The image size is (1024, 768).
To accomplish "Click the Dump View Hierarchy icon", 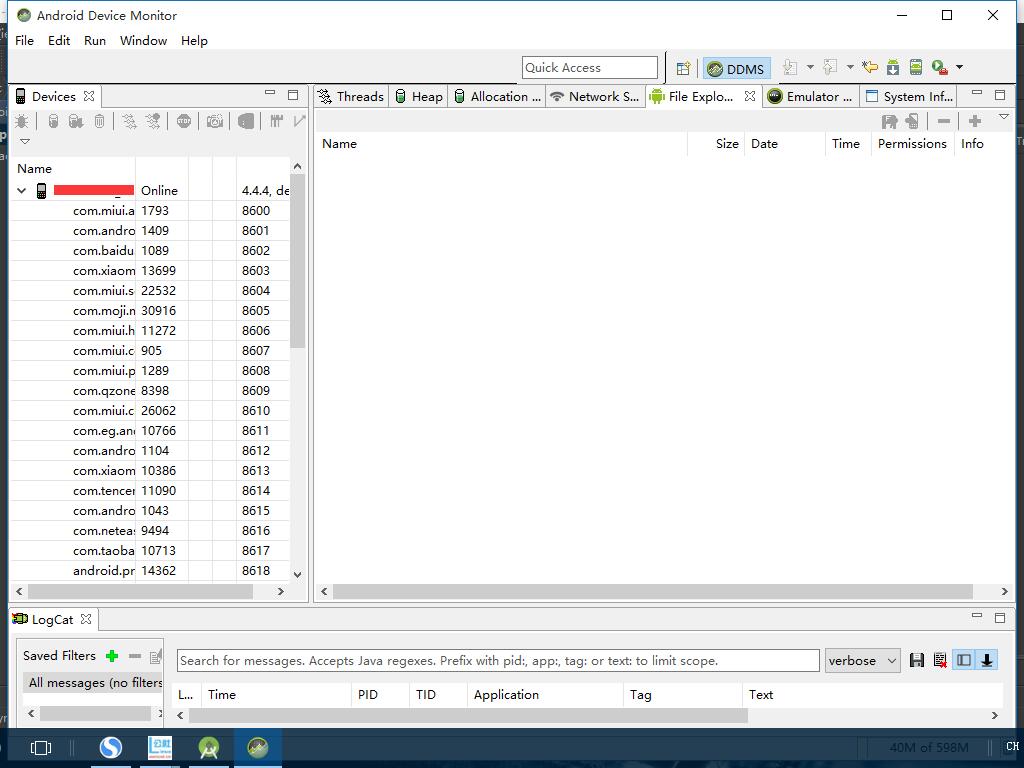I will point(246,121).
